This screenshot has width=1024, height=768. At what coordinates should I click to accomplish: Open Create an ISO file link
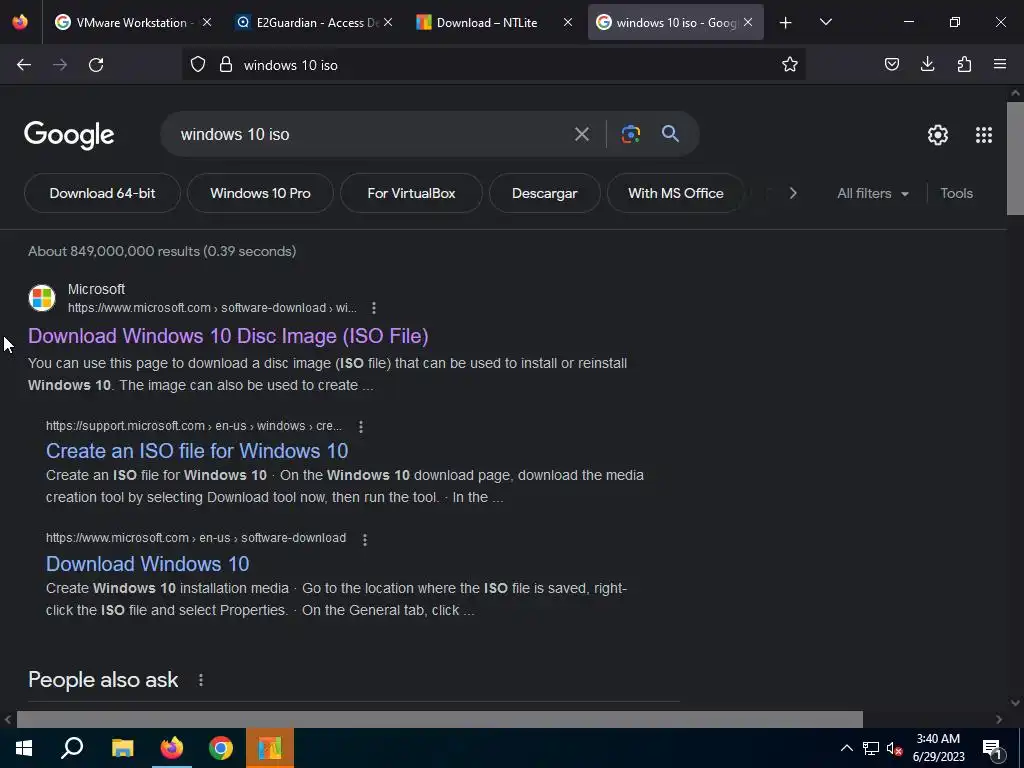coord(197,451)
